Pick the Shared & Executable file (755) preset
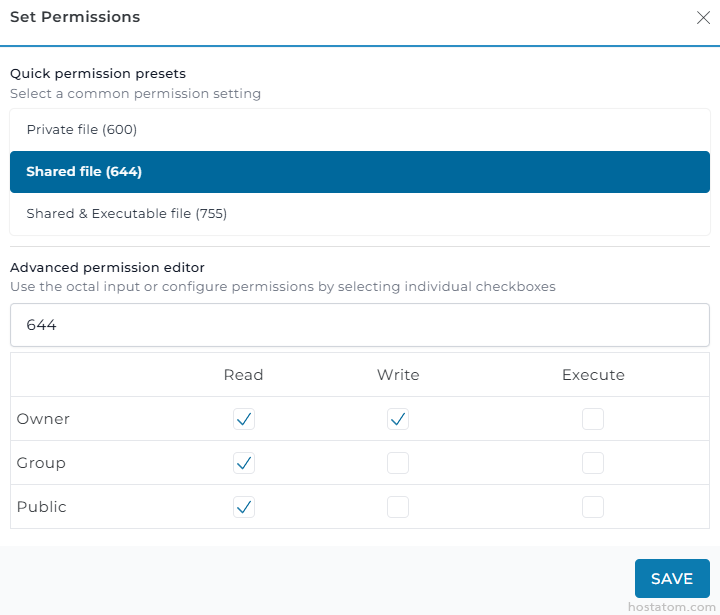Viewport: 720px width, 615px height. (x=359, y=214)
